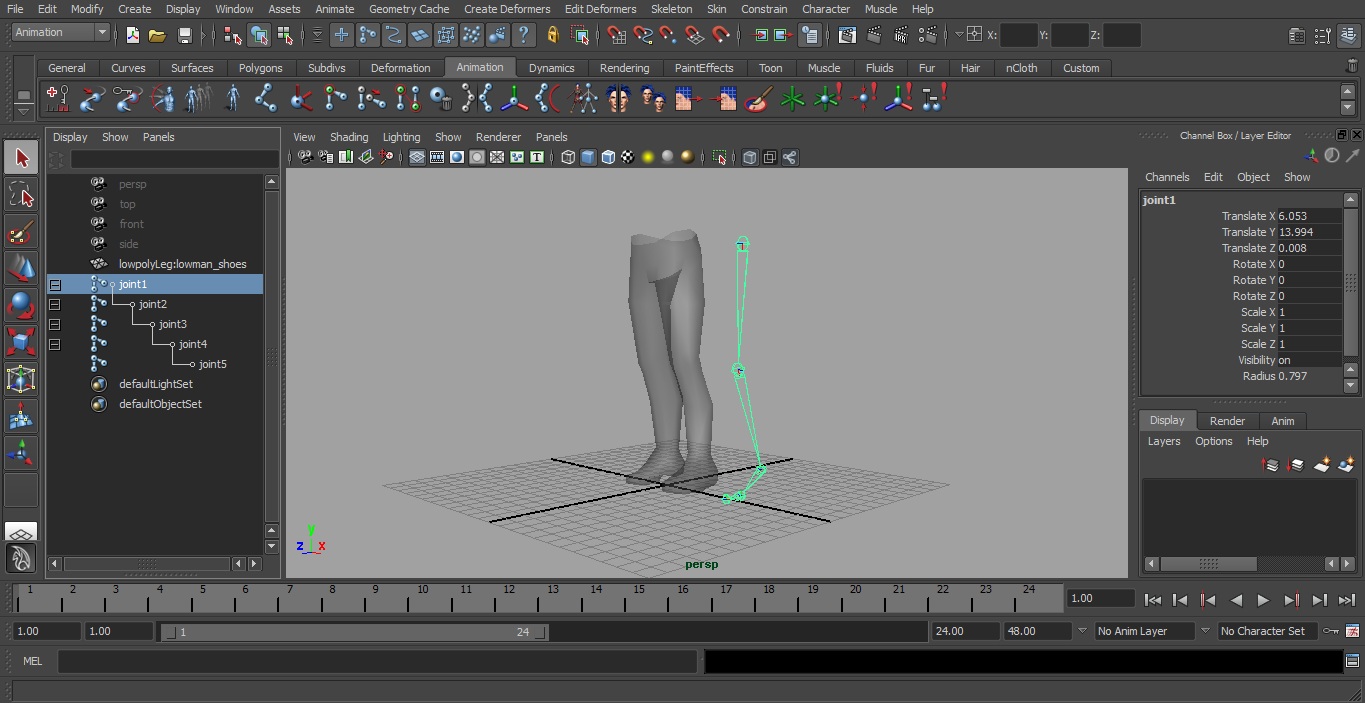Click the green Point Constraint shelf icon
This screenshot has width=1365, height=703.
[793, 98]
